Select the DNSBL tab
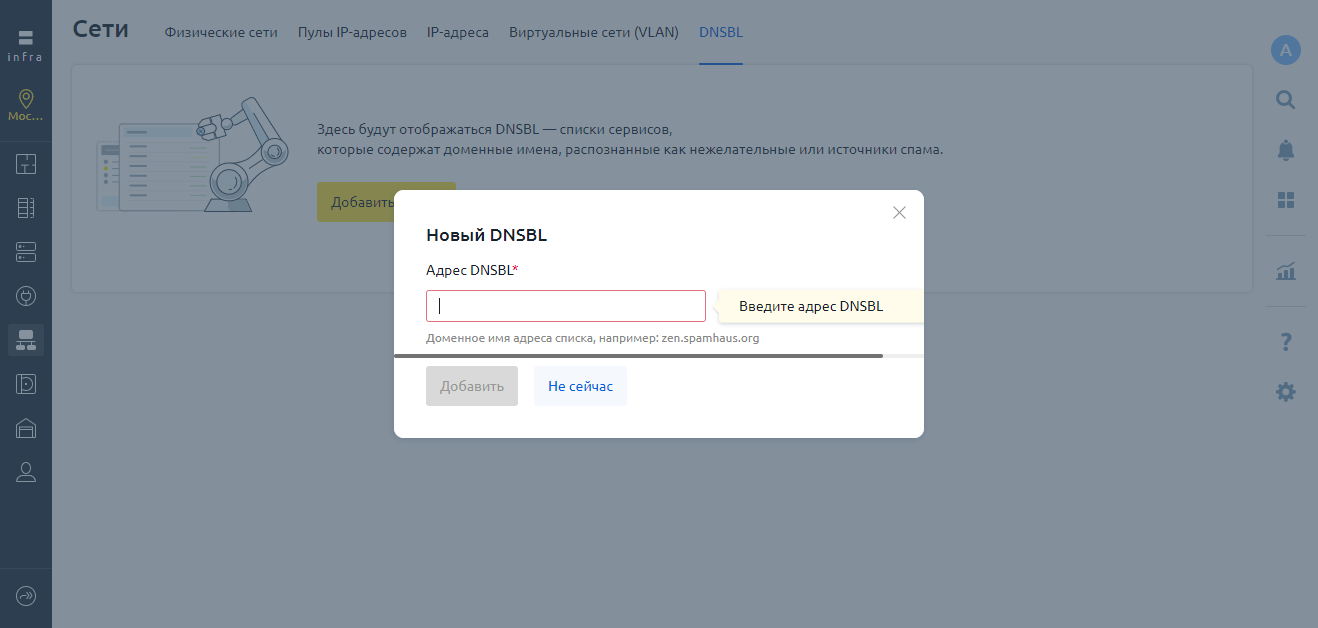1318x628 pixels. pos(721,32)
